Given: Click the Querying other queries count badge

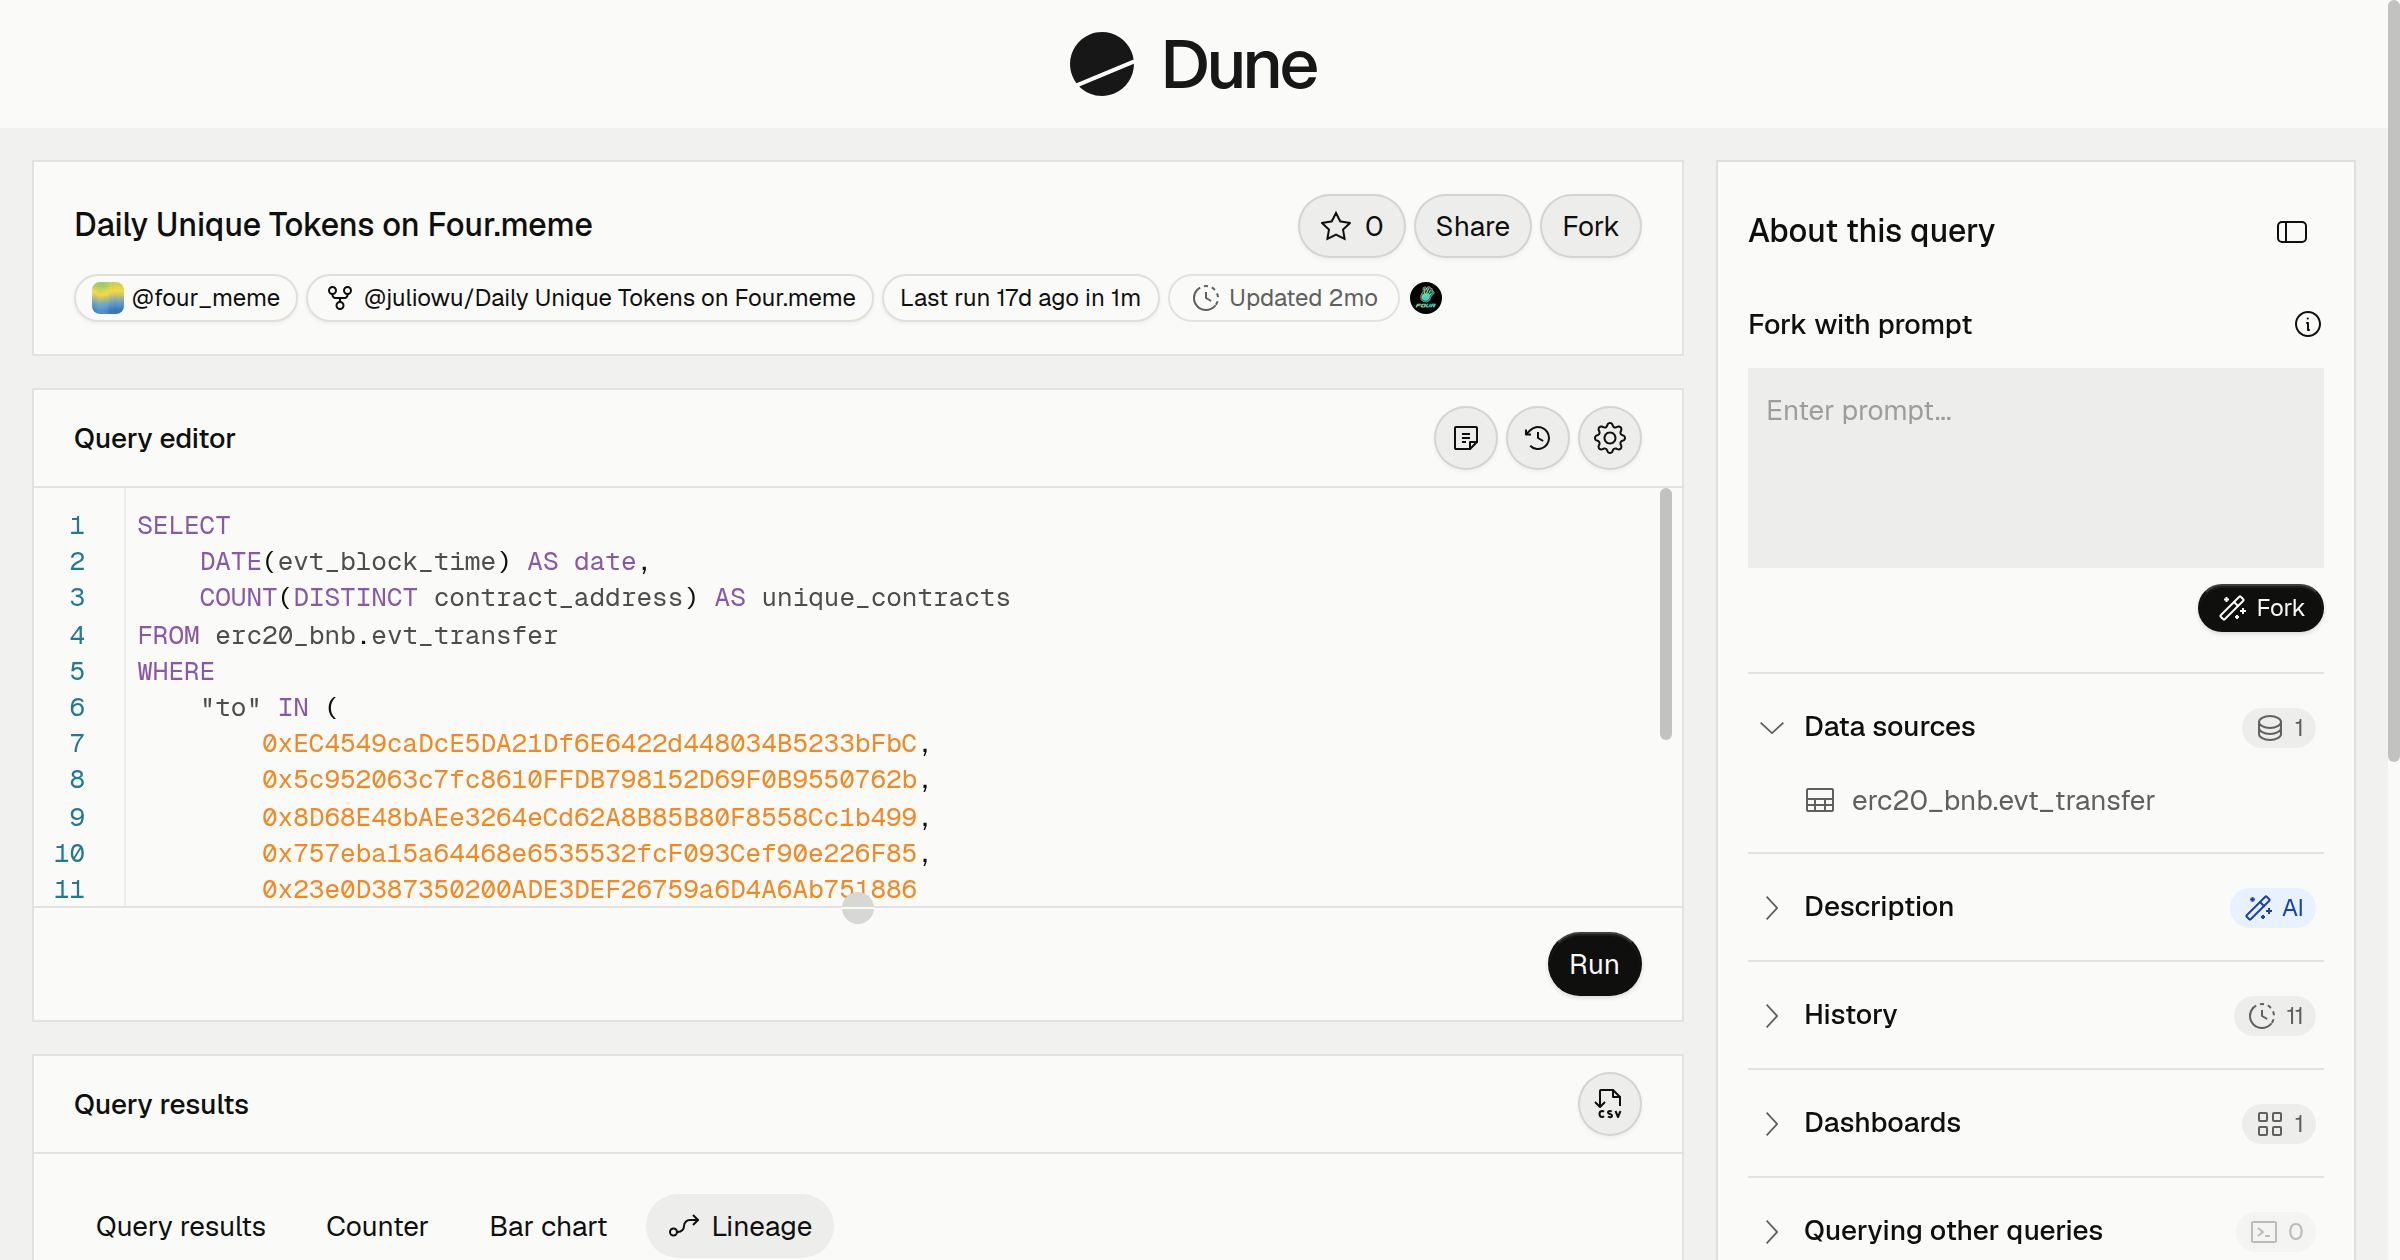Looking at the screenshot, I should (2276, 1232).
